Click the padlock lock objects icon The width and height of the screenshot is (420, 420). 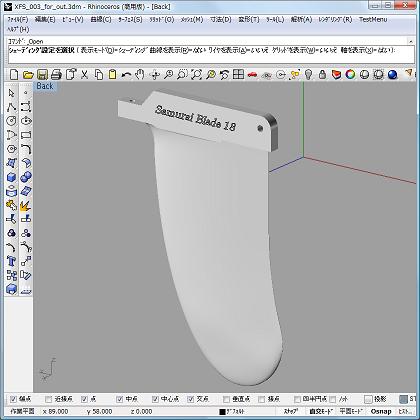point(322,75)
